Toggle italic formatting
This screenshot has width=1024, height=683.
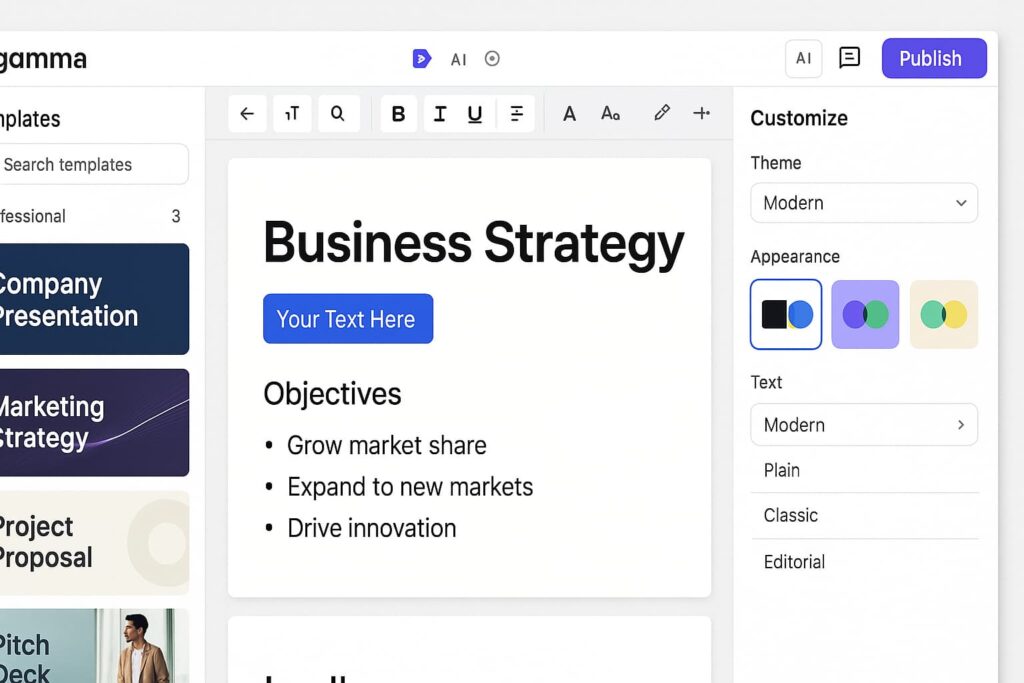point(440,114)
